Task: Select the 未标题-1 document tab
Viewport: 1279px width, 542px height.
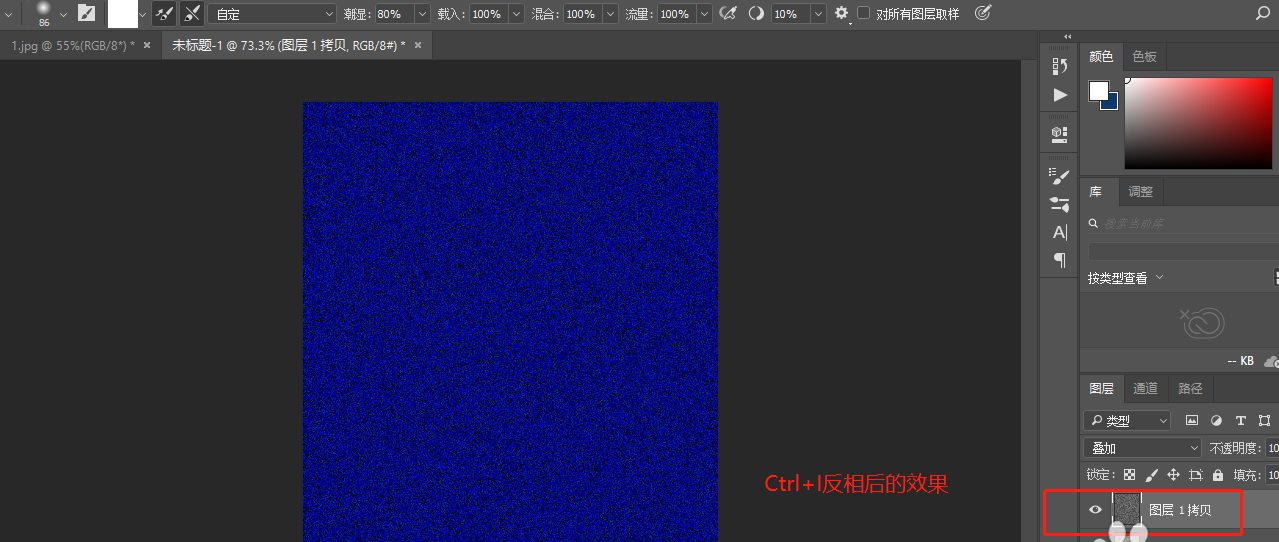Action: pyautogui.click(x=289, y=45)
